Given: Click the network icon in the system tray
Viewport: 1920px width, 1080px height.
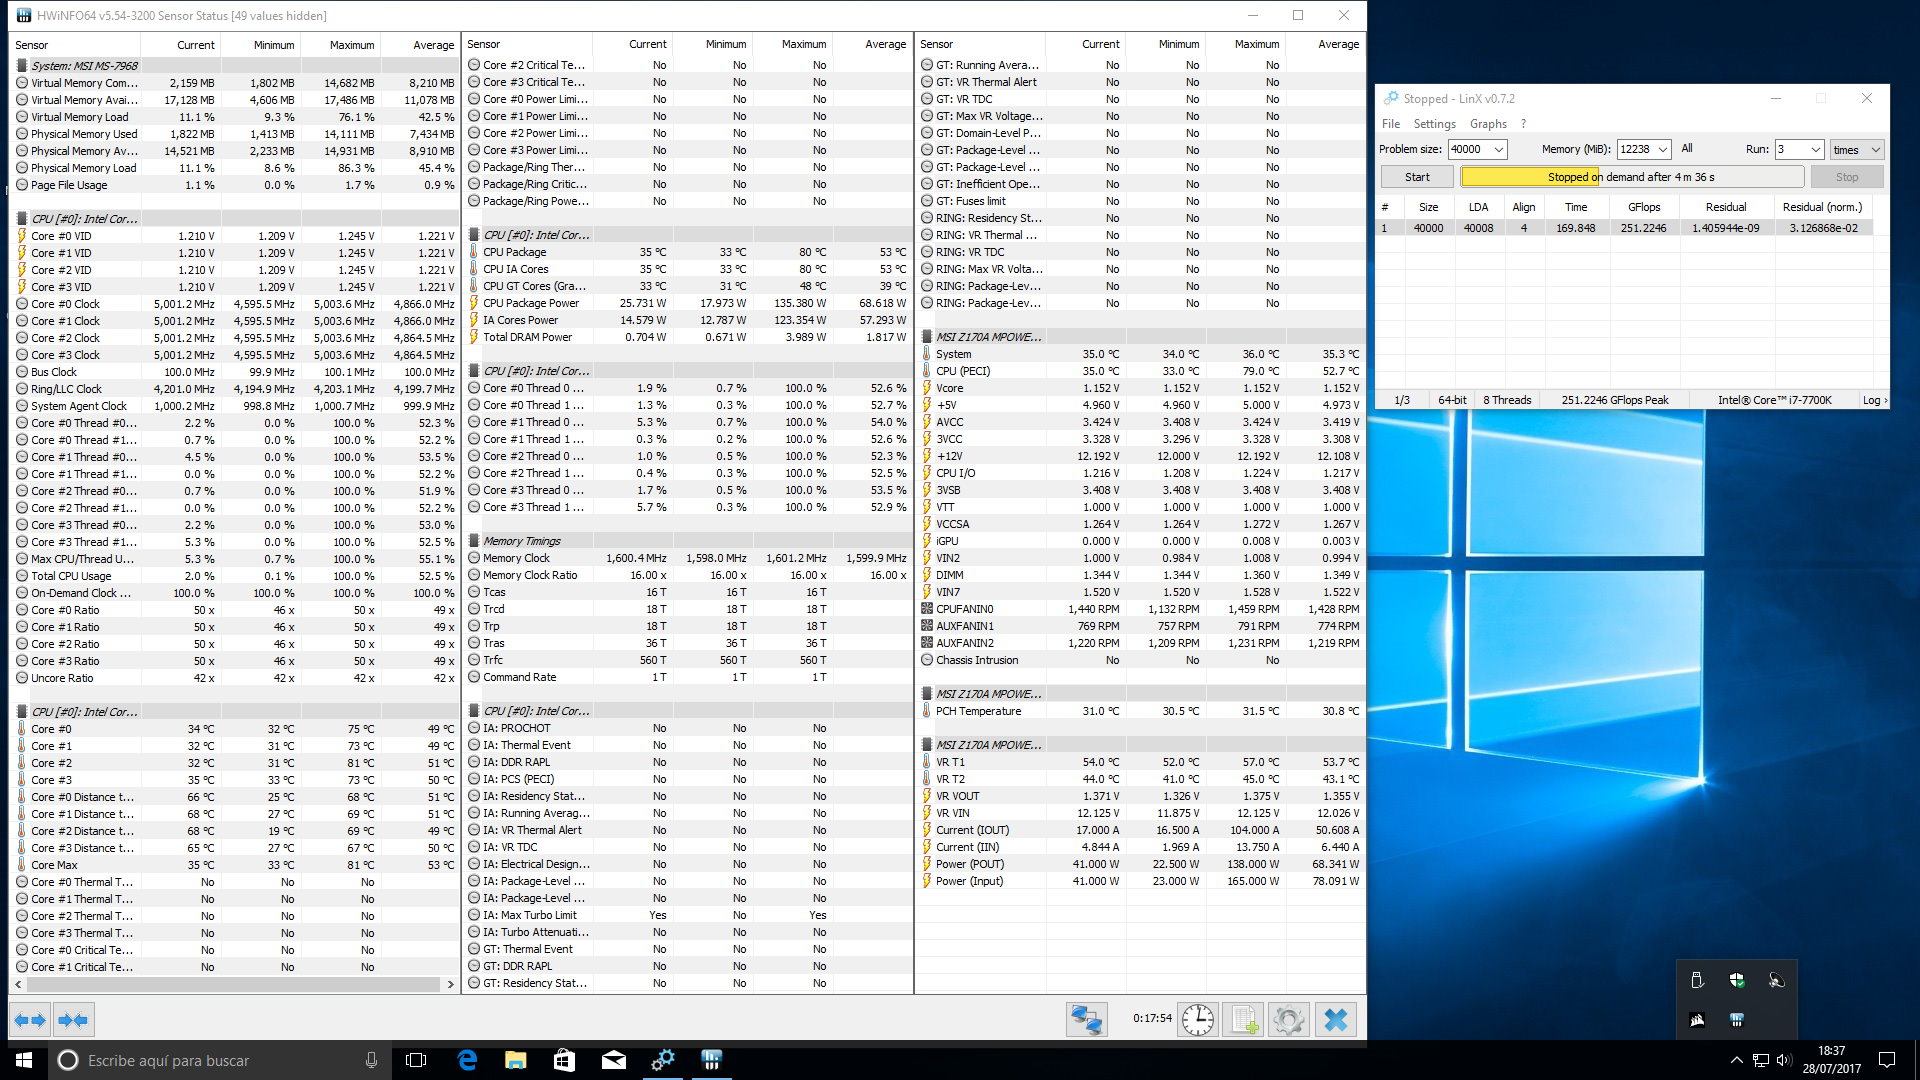Looking at the screenshot, I should point(1761,1060).
